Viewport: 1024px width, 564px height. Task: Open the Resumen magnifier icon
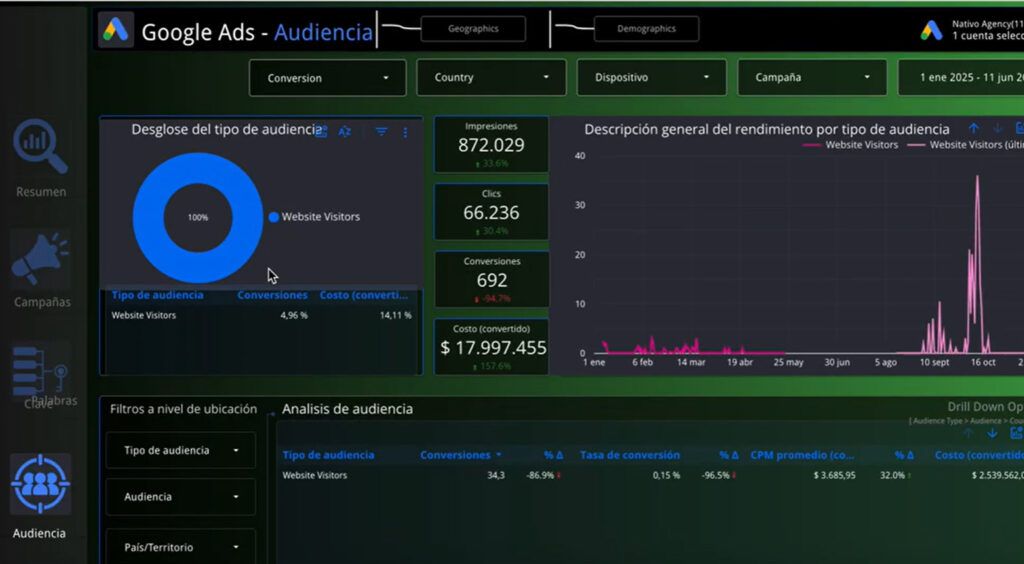[40, 146]
